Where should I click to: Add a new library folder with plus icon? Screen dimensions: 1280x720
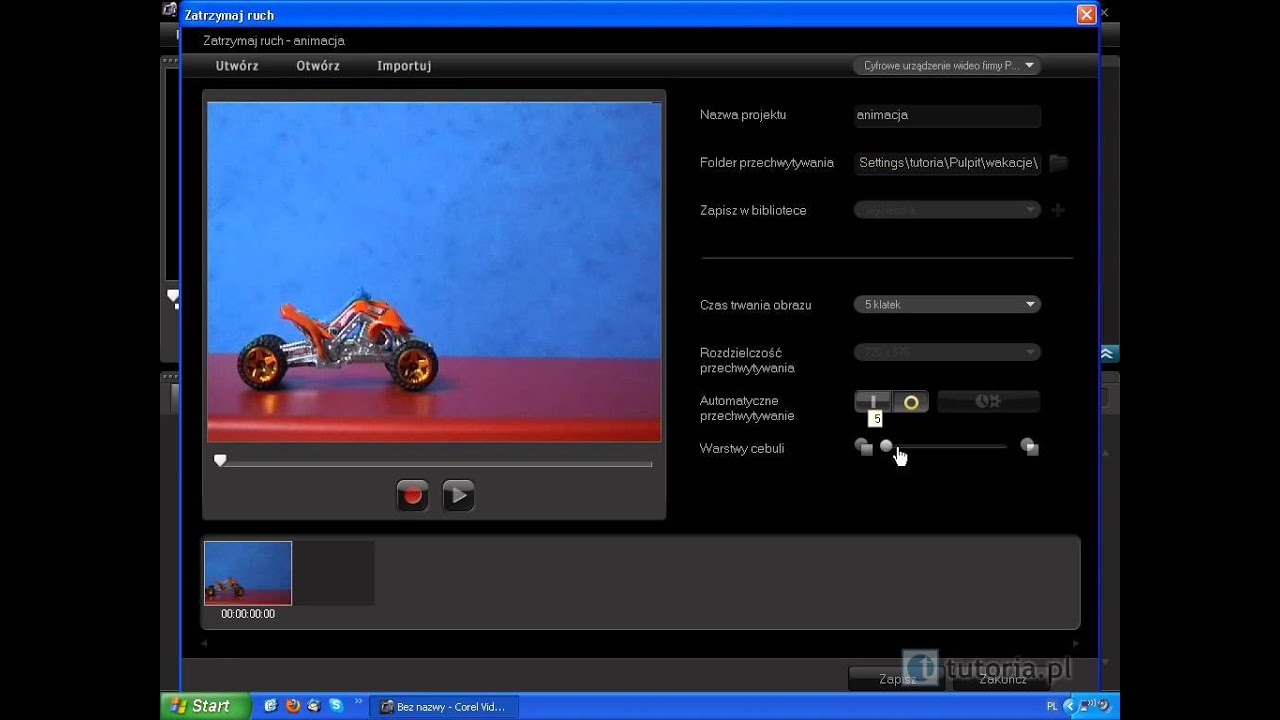click(1058, 210)
